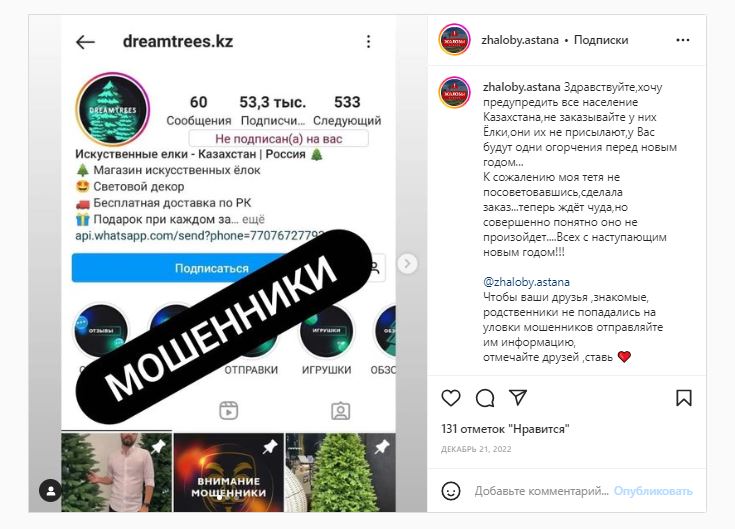Open post options three-dot menu
The height and width of the screenshot is (529, 735).
point(683,40)
